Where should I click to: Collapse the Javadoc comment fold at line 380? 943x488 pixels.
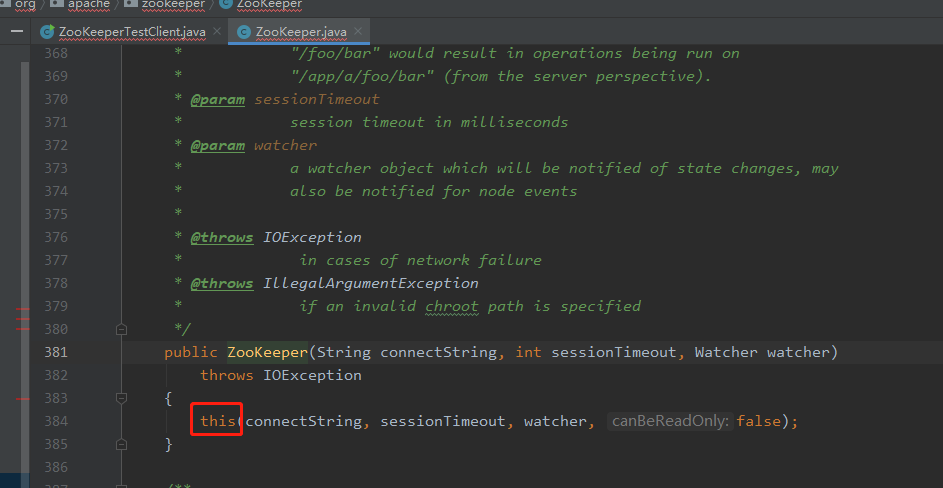coord(121,329)
